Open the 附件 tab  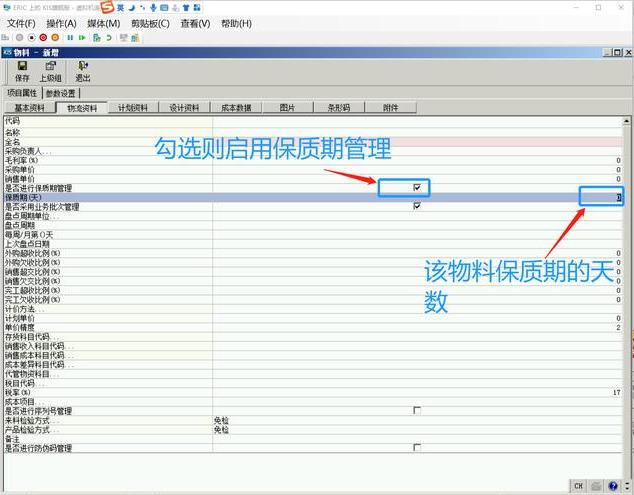[391, 108]
